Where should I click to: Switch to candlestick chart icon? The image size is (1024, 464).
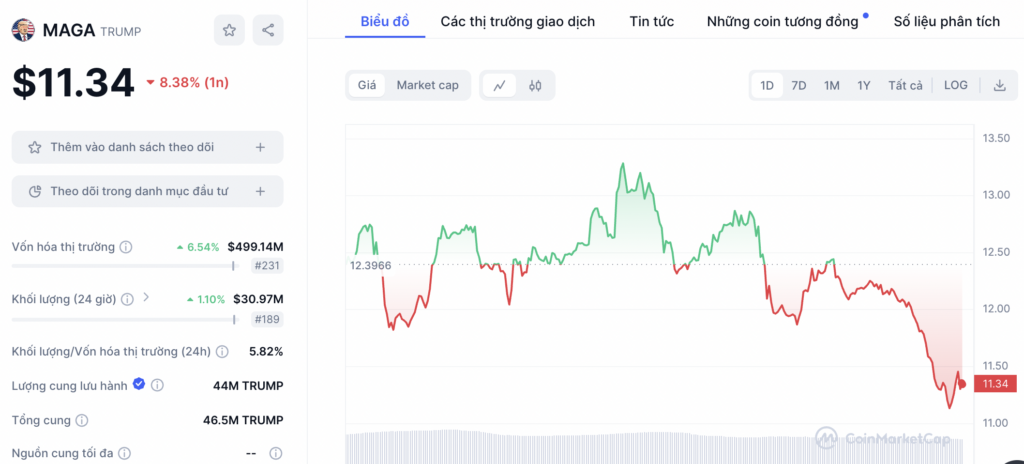(536, 85)
